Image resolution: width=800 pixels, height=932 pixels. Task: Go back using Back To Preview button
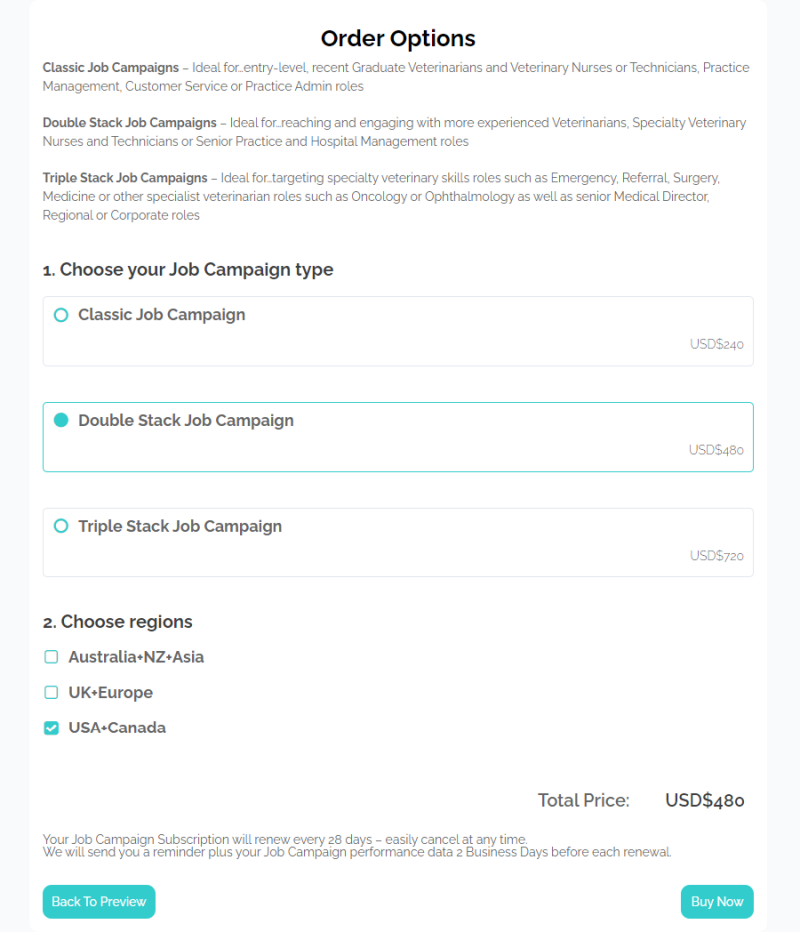pos(99,901)
